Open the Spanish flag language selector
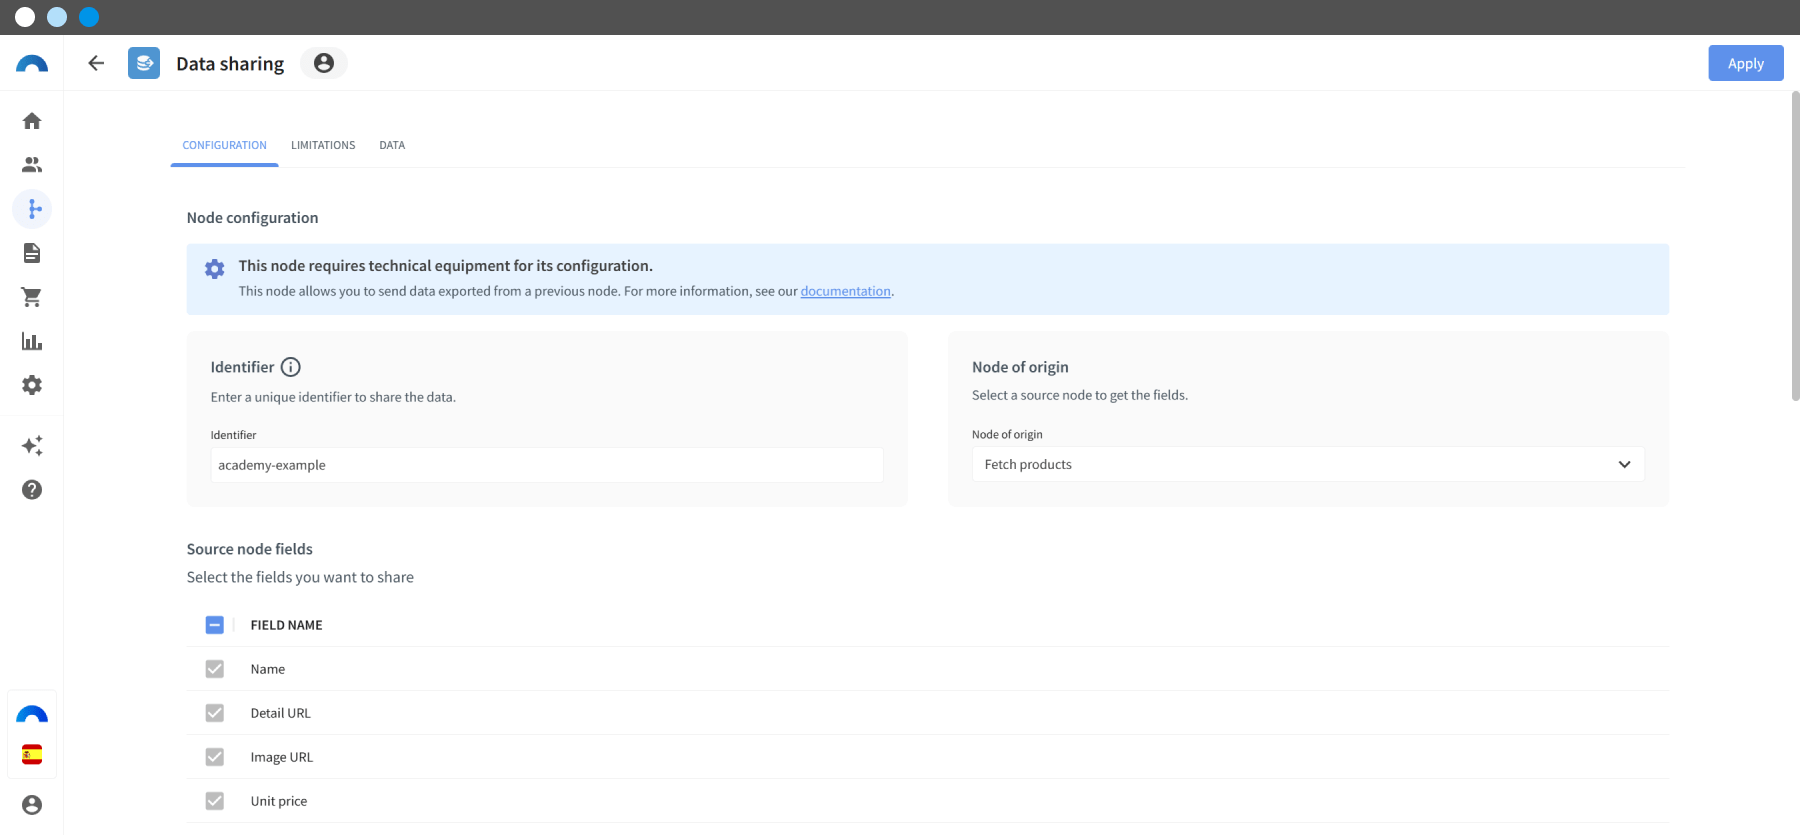This screenshot has height=835, width=1800. [32, 754]
